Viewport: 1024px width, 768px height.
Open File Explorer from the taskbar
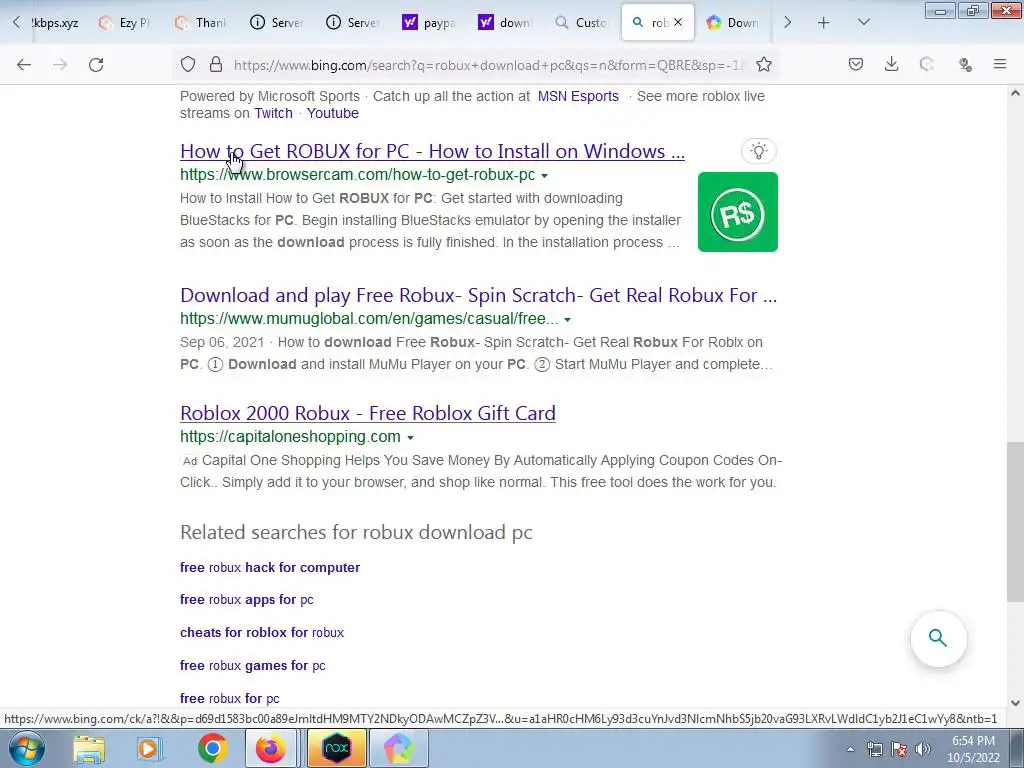(89, 748)
